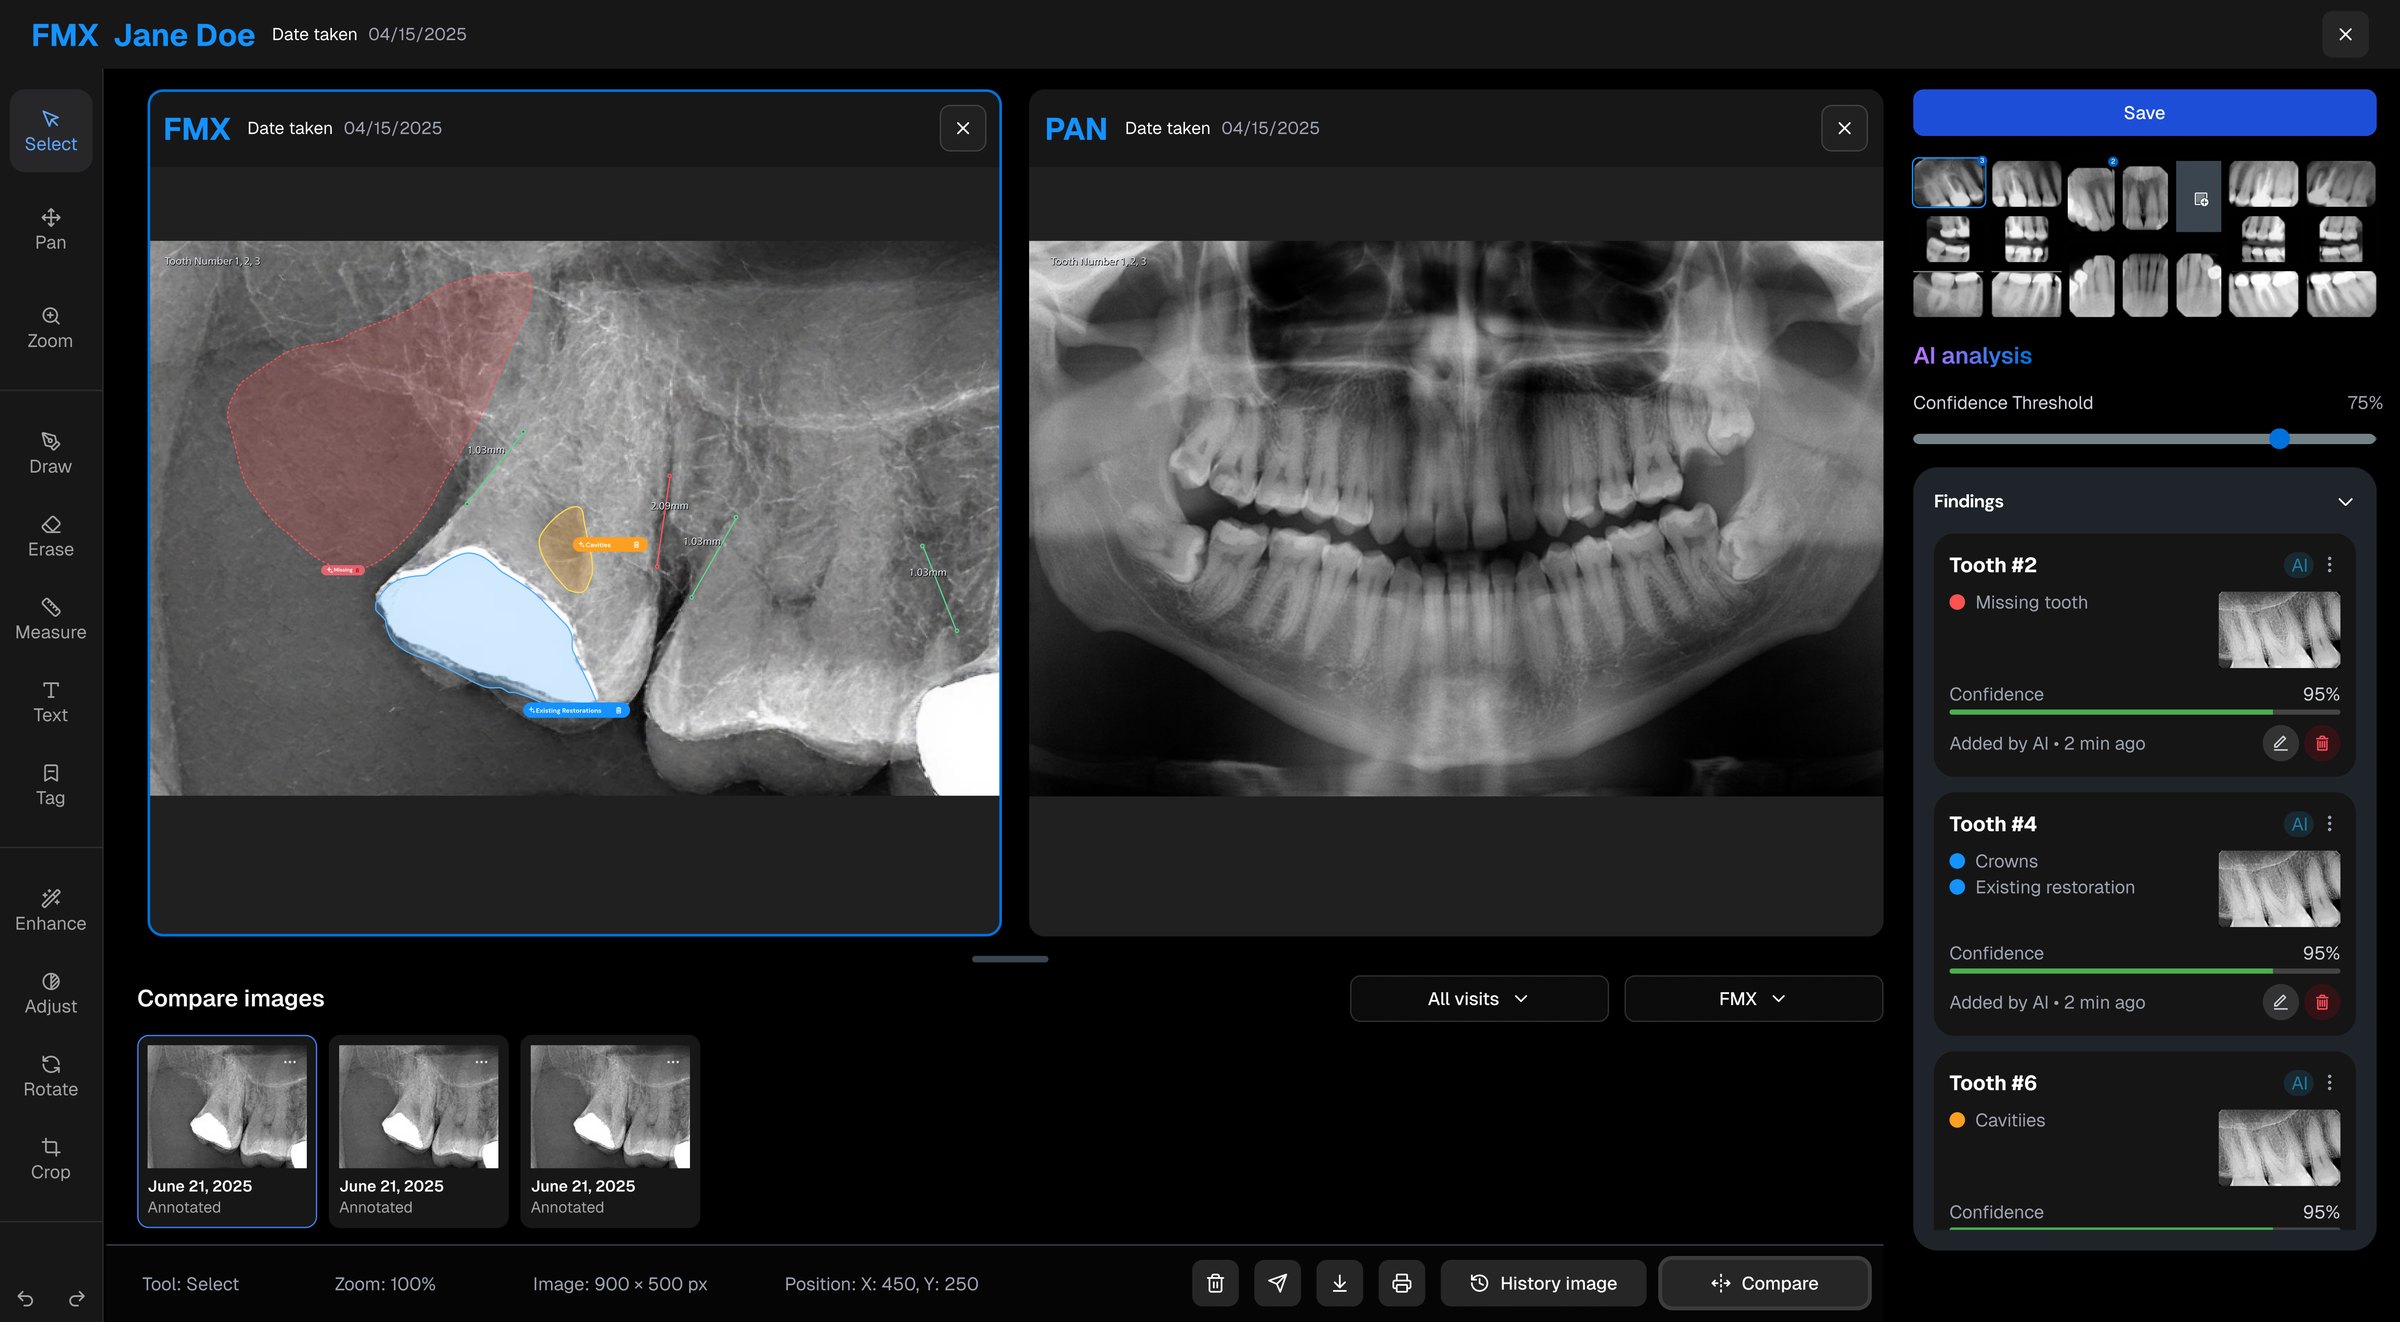Activate the Select tool
This screenshot has height=1322, width=2400.
50,131
